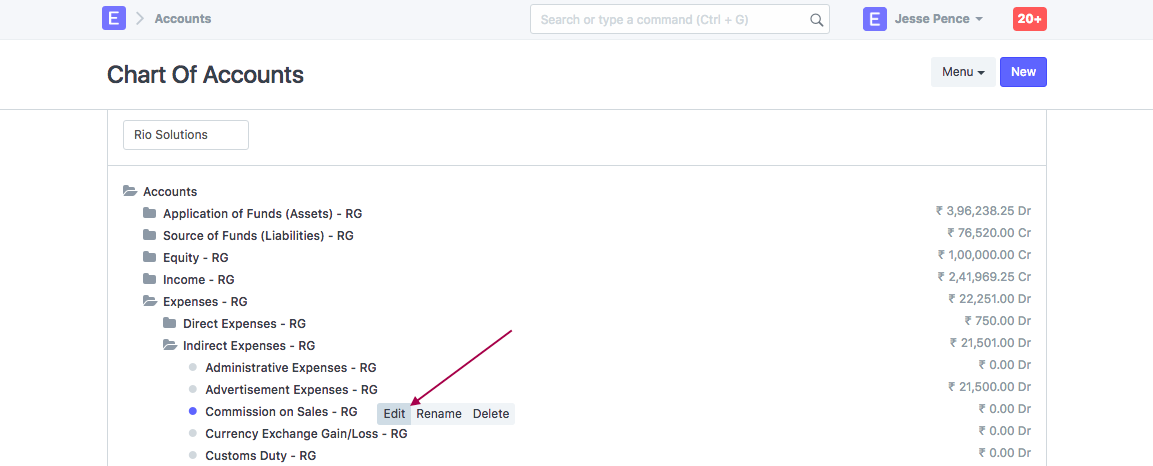Open the Menu dropdown button

tap(963, 72)
